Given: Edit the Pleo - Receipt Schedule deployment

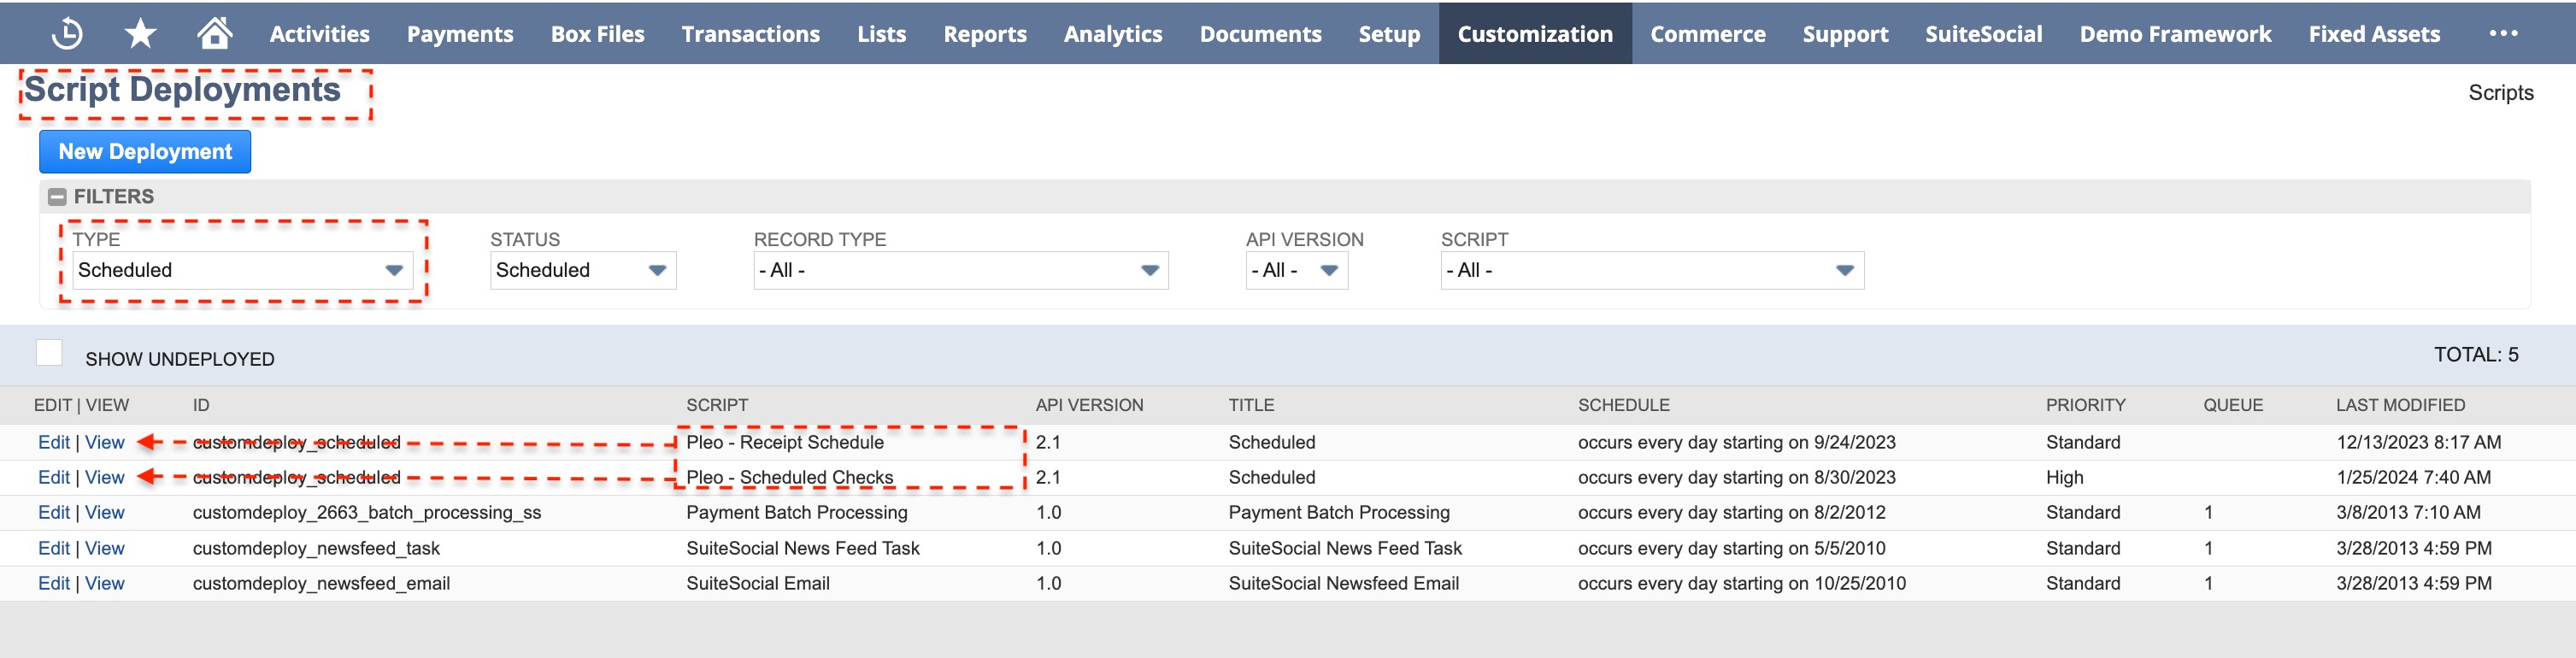Looking at the screenshot, I should tap(54, 442).
